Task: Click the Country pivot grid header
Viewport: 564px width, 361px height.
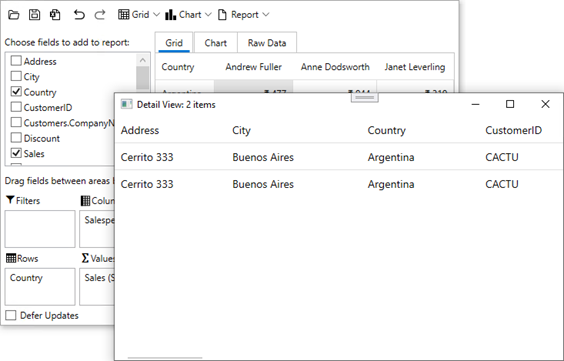Action: point(178,67)
